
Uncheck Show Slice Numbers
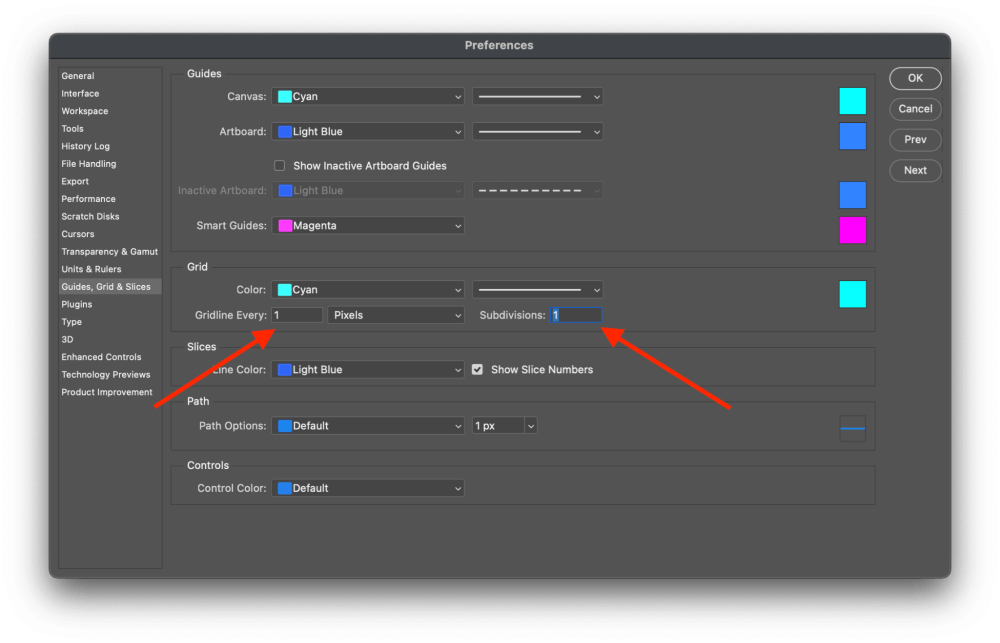click(x=477, y=369)
